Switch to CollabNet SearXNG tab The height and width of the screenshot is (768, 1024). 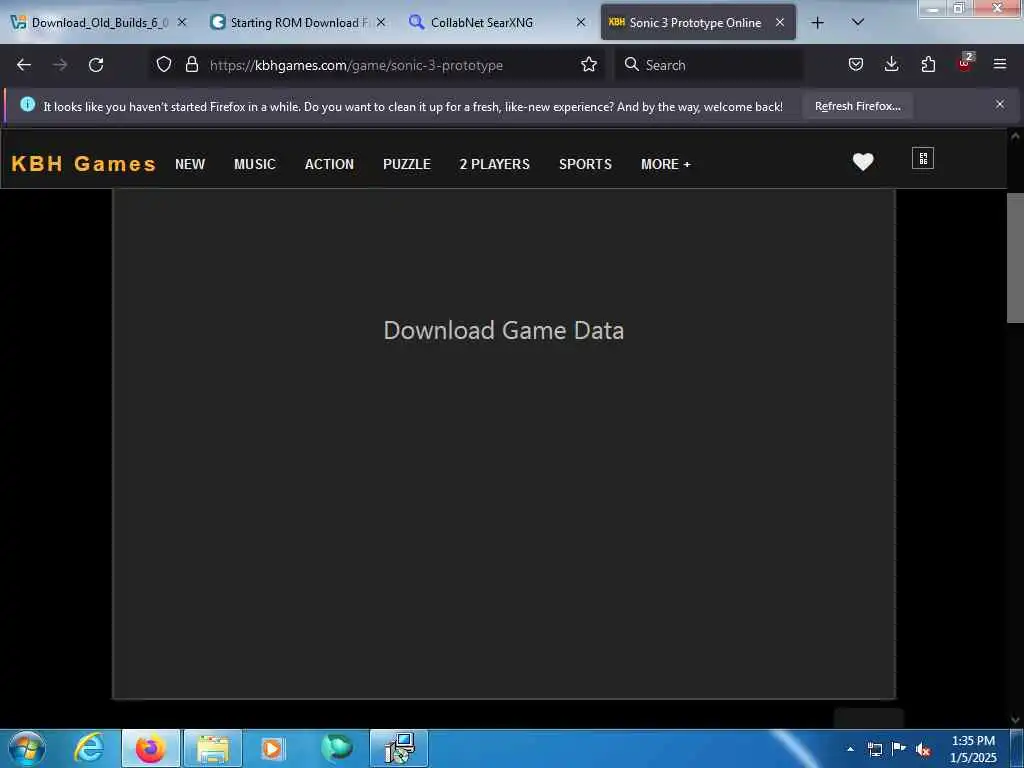point(496,23)
